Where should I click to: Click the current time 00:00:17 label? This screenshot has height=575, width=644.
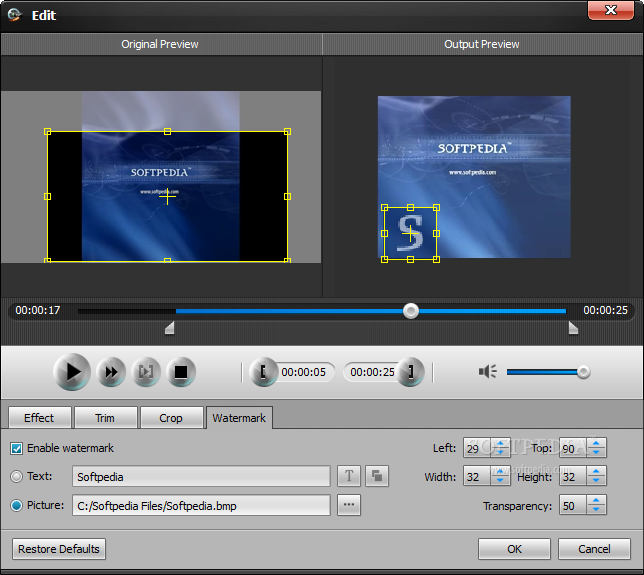pos(38,310)
